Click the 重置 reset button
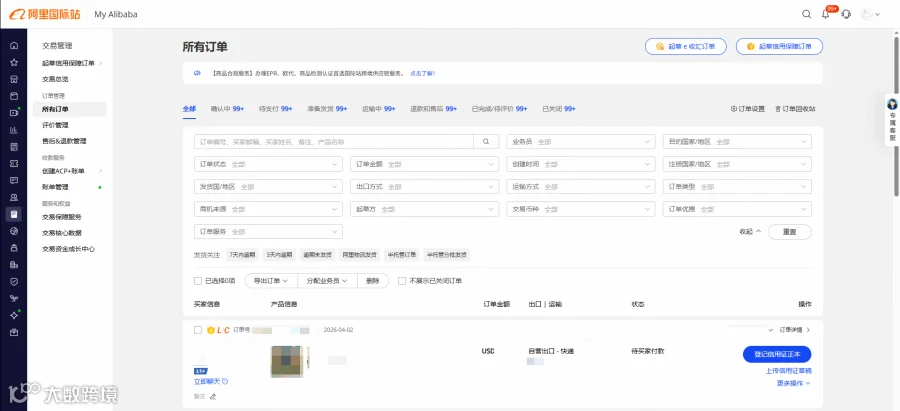900x411 pixels. pyautogui.click(x=789, y=232)
